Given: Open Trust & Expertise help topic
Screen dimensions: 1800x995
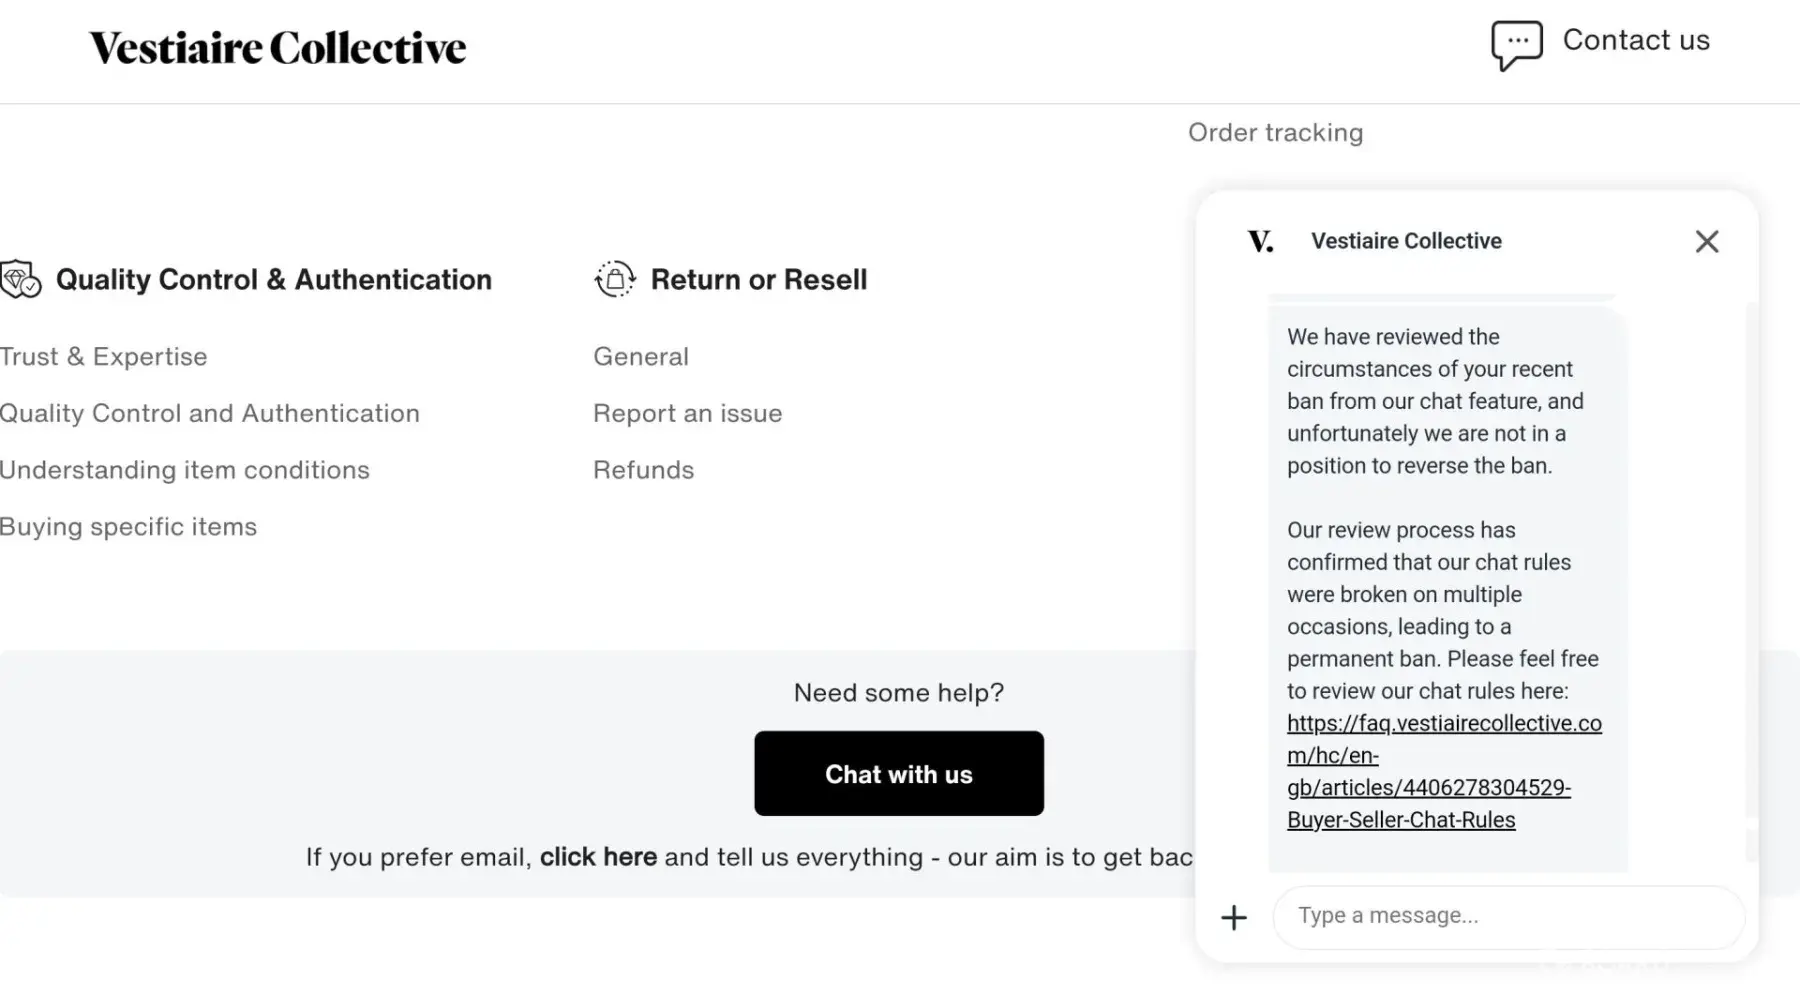Looking at the screenshot, I should [104, 357].
